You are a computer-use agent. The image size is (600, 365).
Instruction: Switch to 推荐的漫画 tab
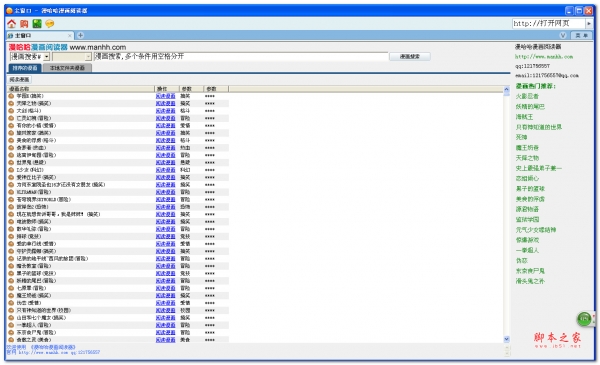tap(25, 68)
